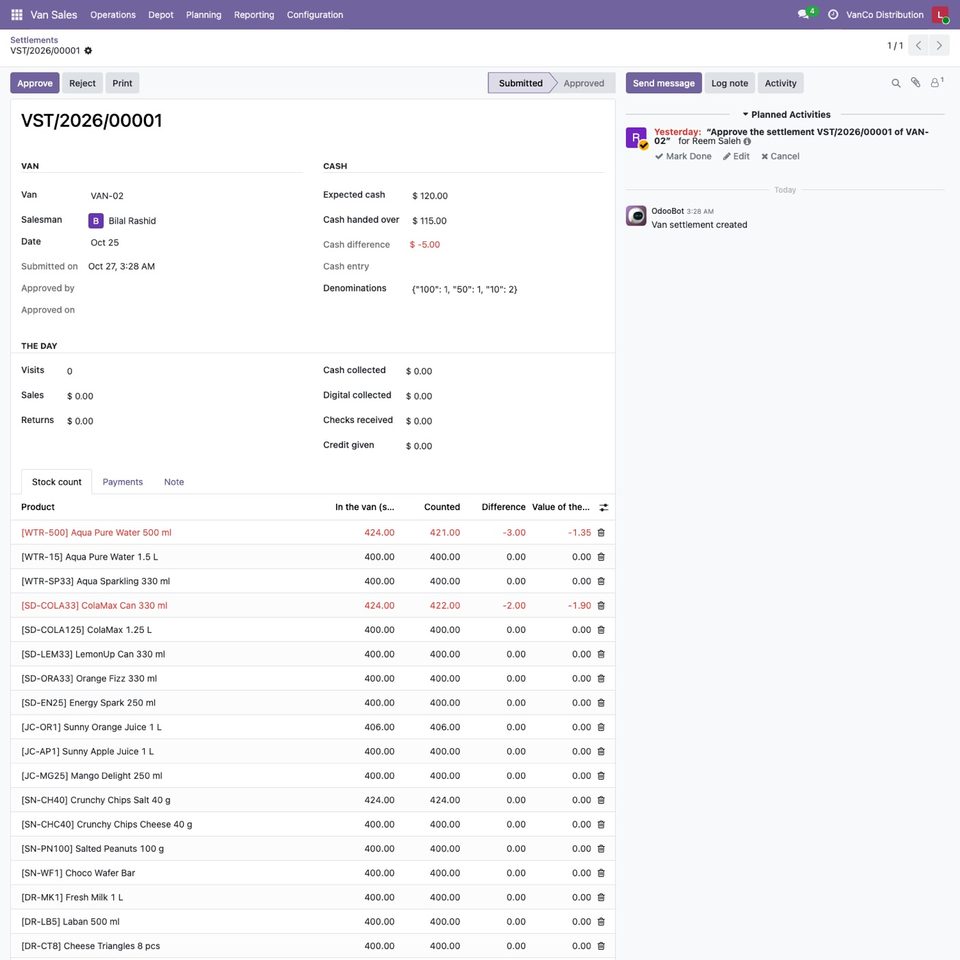Open the Depot menu
The image size is (960, 960).
[x=161, y=15]
